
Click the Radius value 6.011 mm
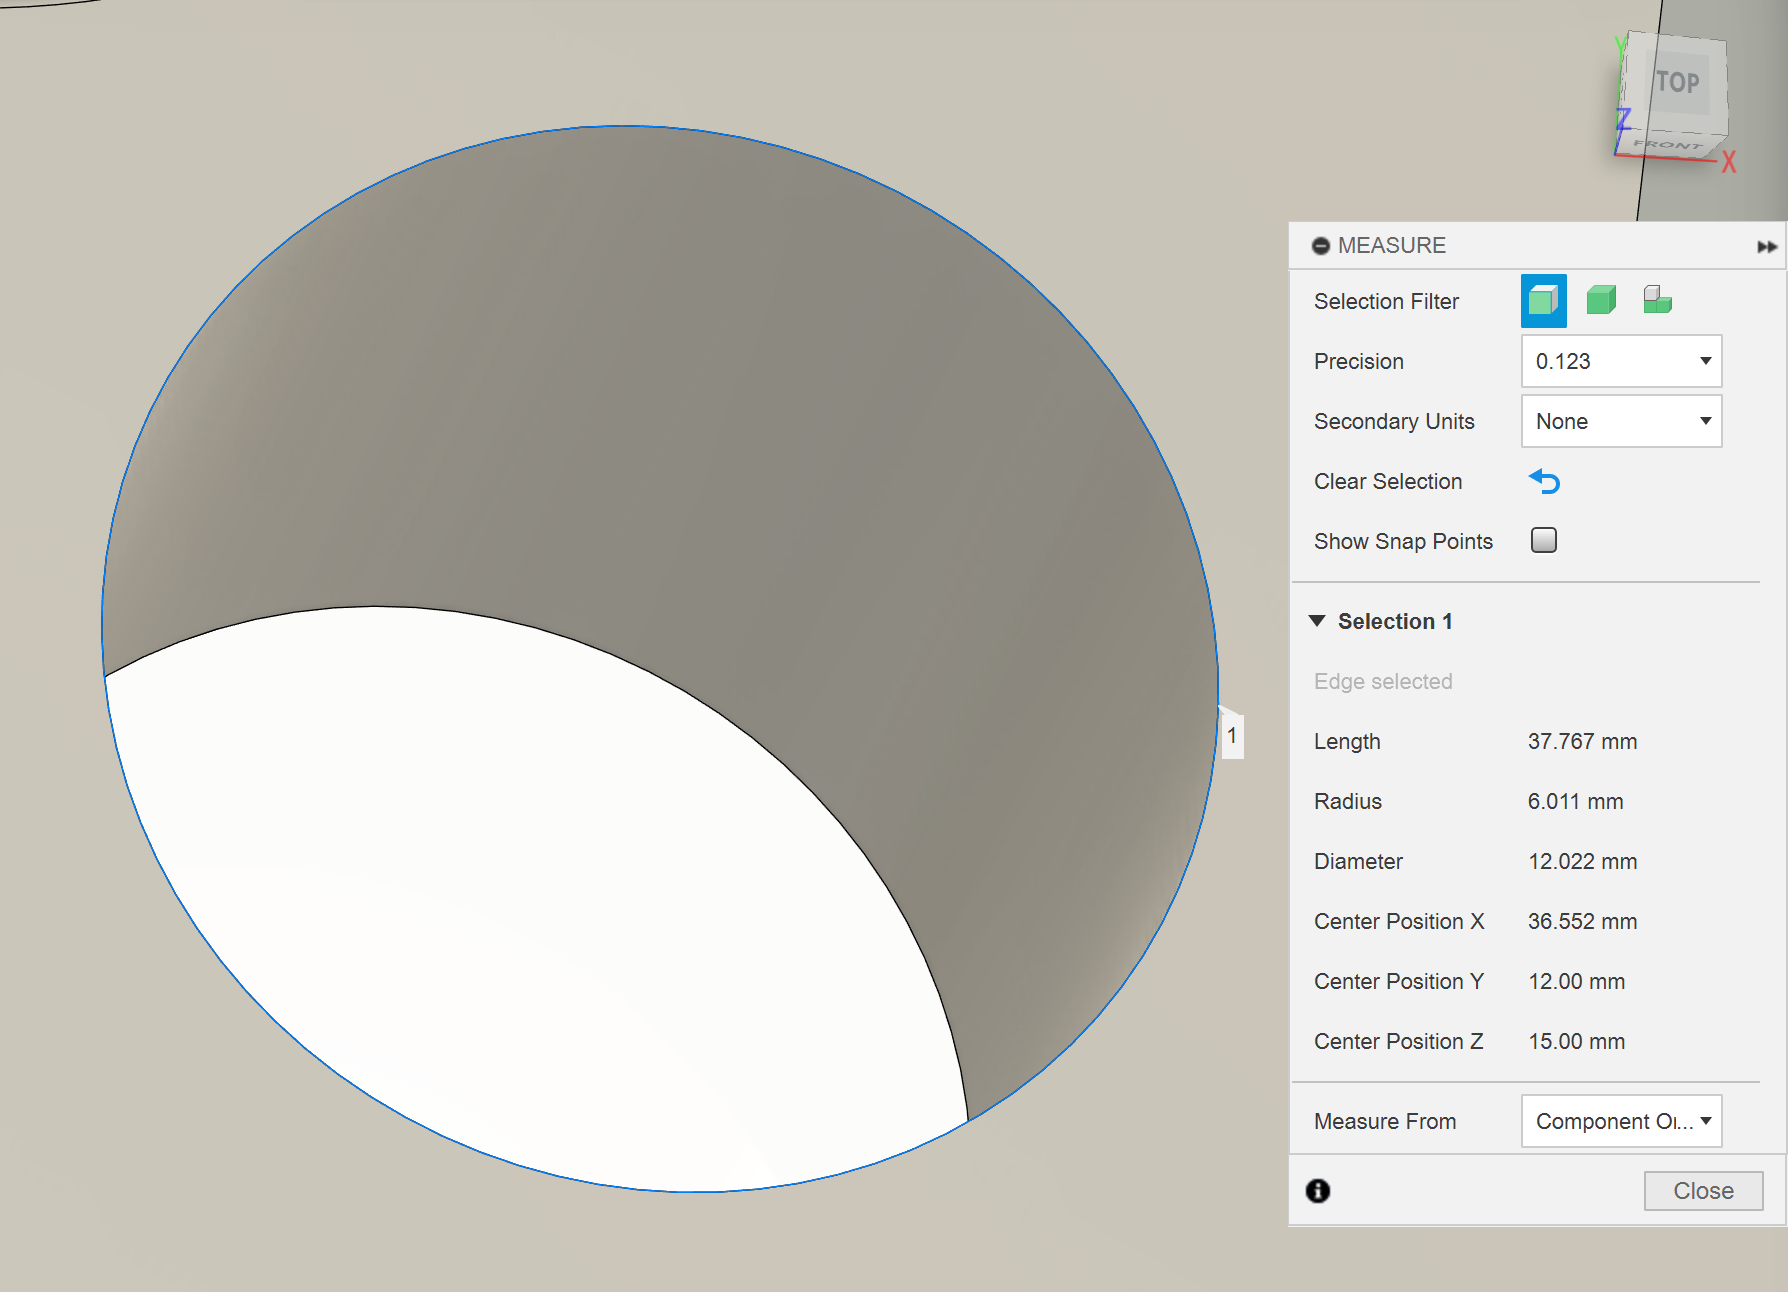(1575, 802)
